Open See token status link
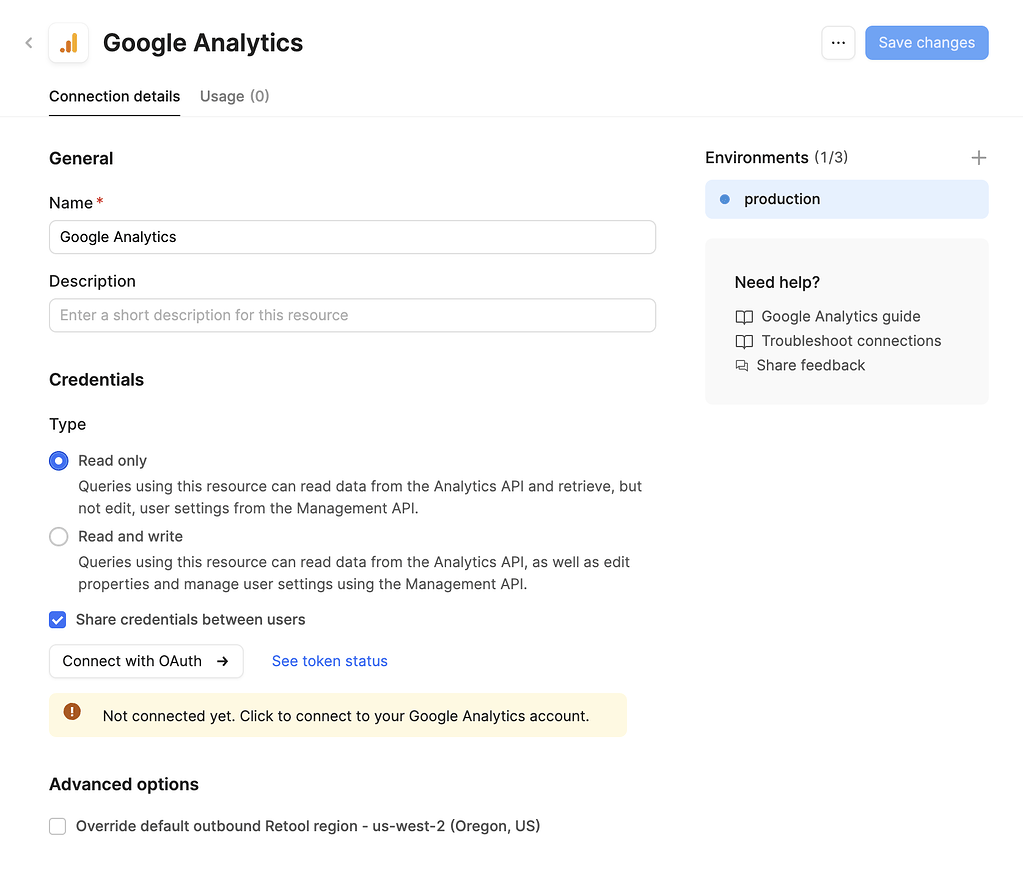 (x=329, y=661)
